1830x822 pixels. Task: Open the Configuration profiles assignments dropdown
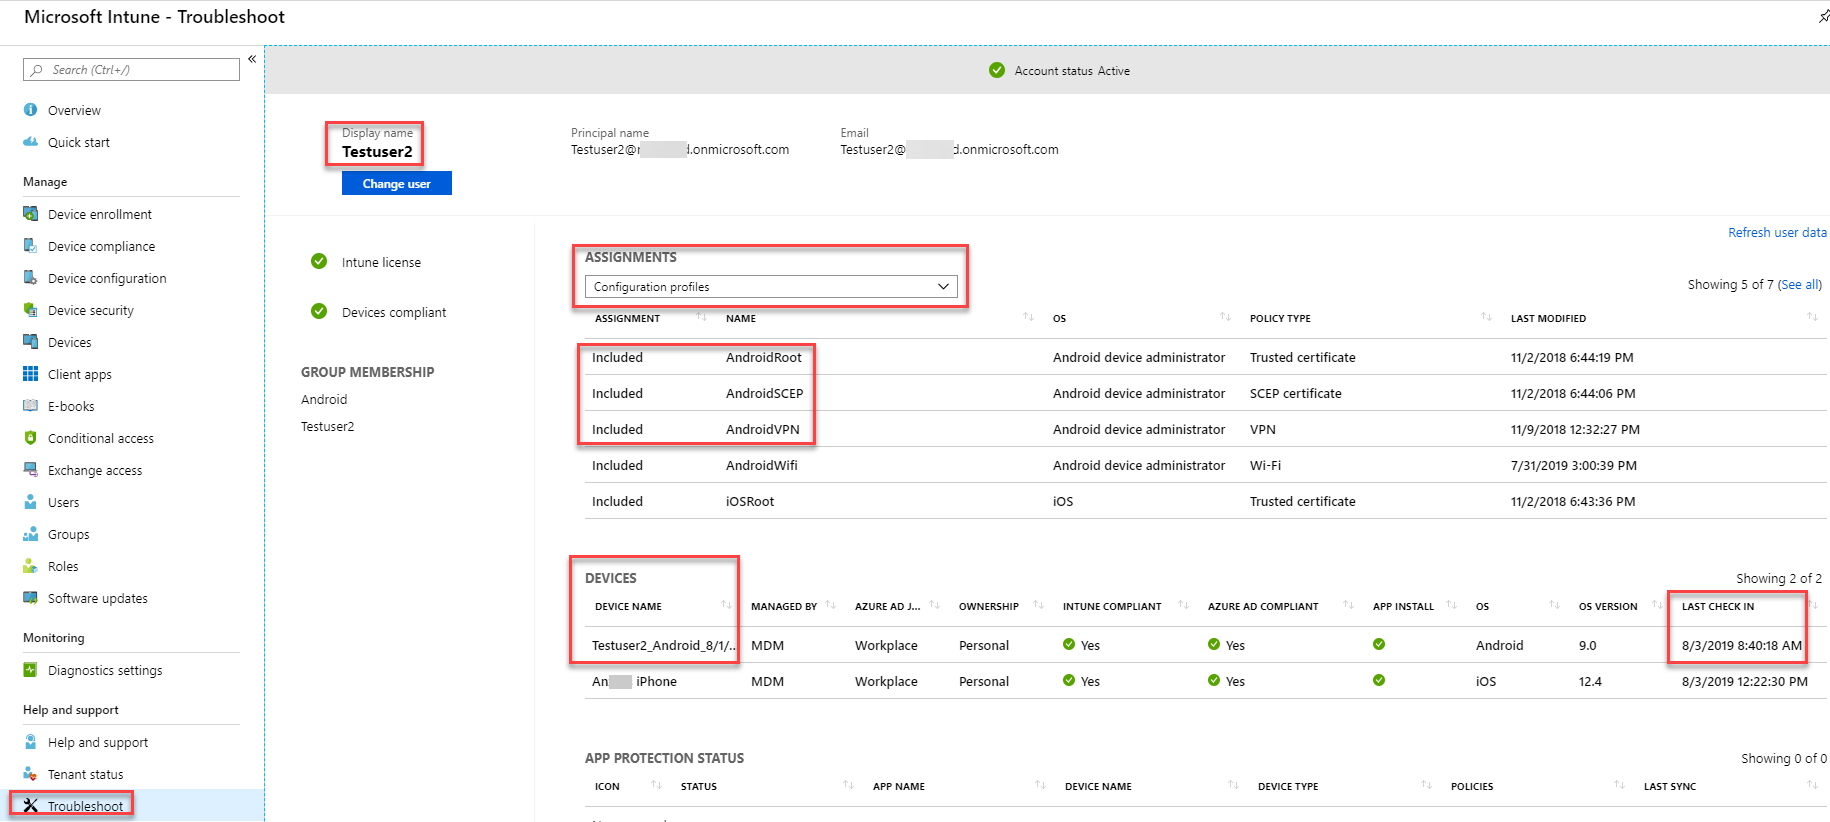tap(771, 287)
